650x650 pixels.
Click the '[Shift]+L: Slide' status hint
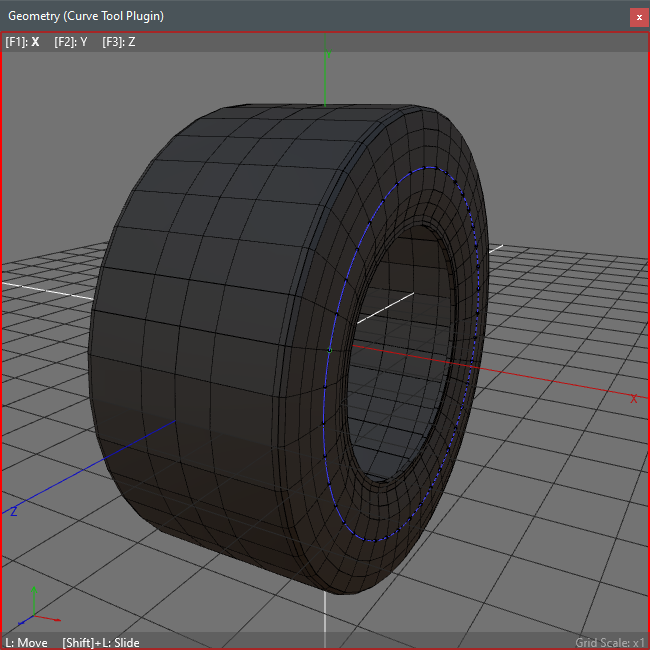[x=101, y=643]
